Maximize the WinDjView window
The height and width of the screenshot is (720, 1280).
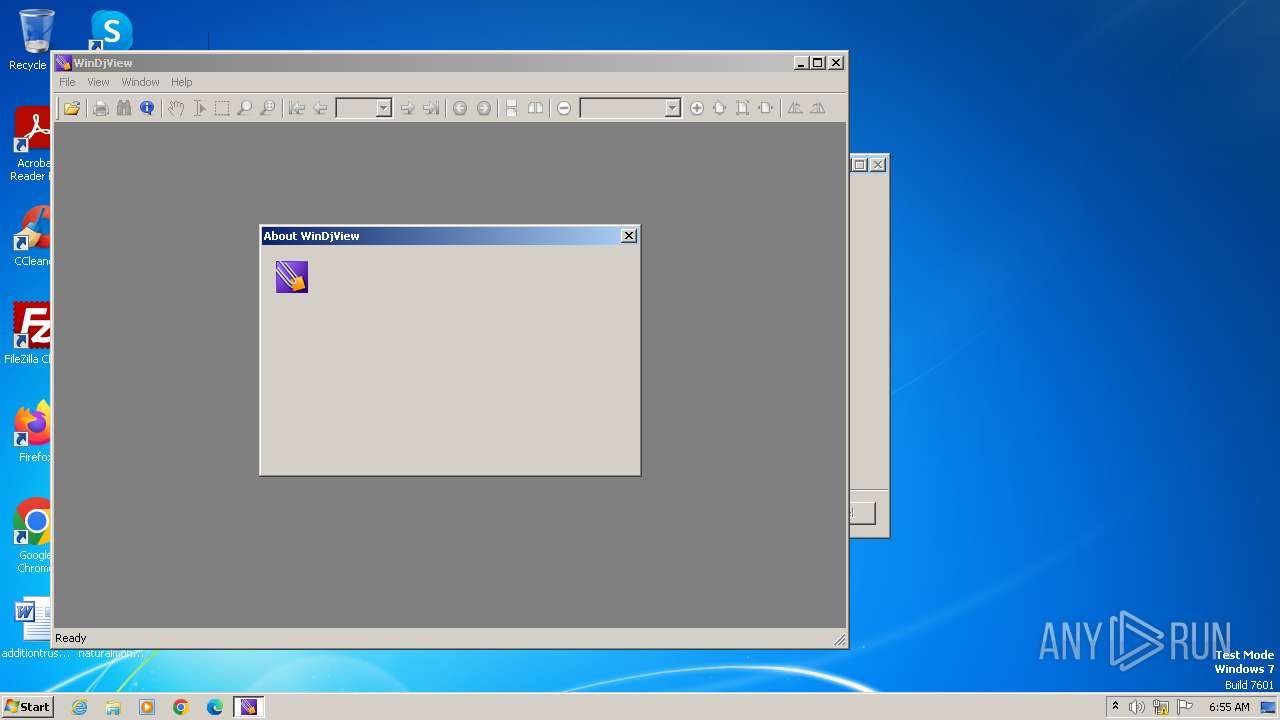pos(817,63)
